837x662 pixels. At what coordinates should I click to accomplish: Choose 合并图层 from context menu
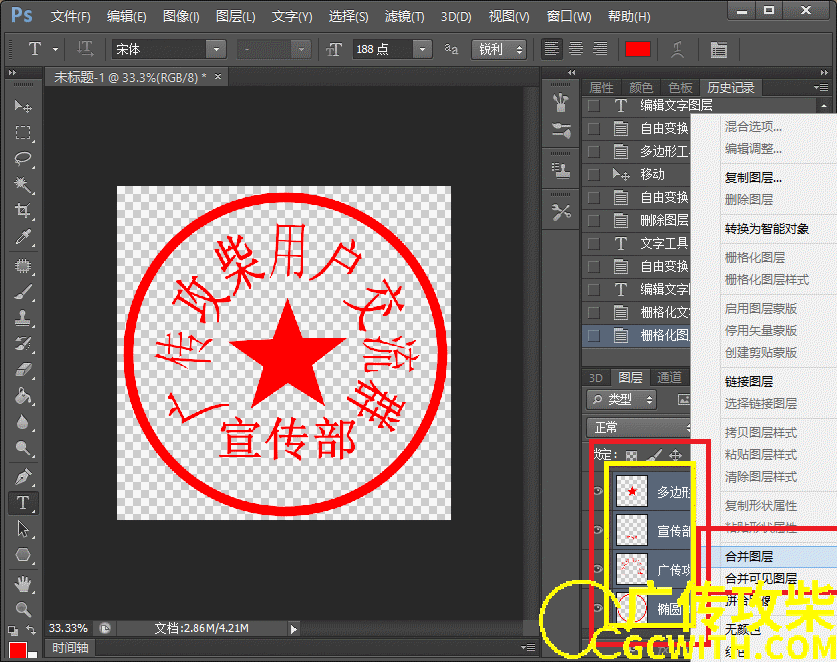(x=749, y=557)
